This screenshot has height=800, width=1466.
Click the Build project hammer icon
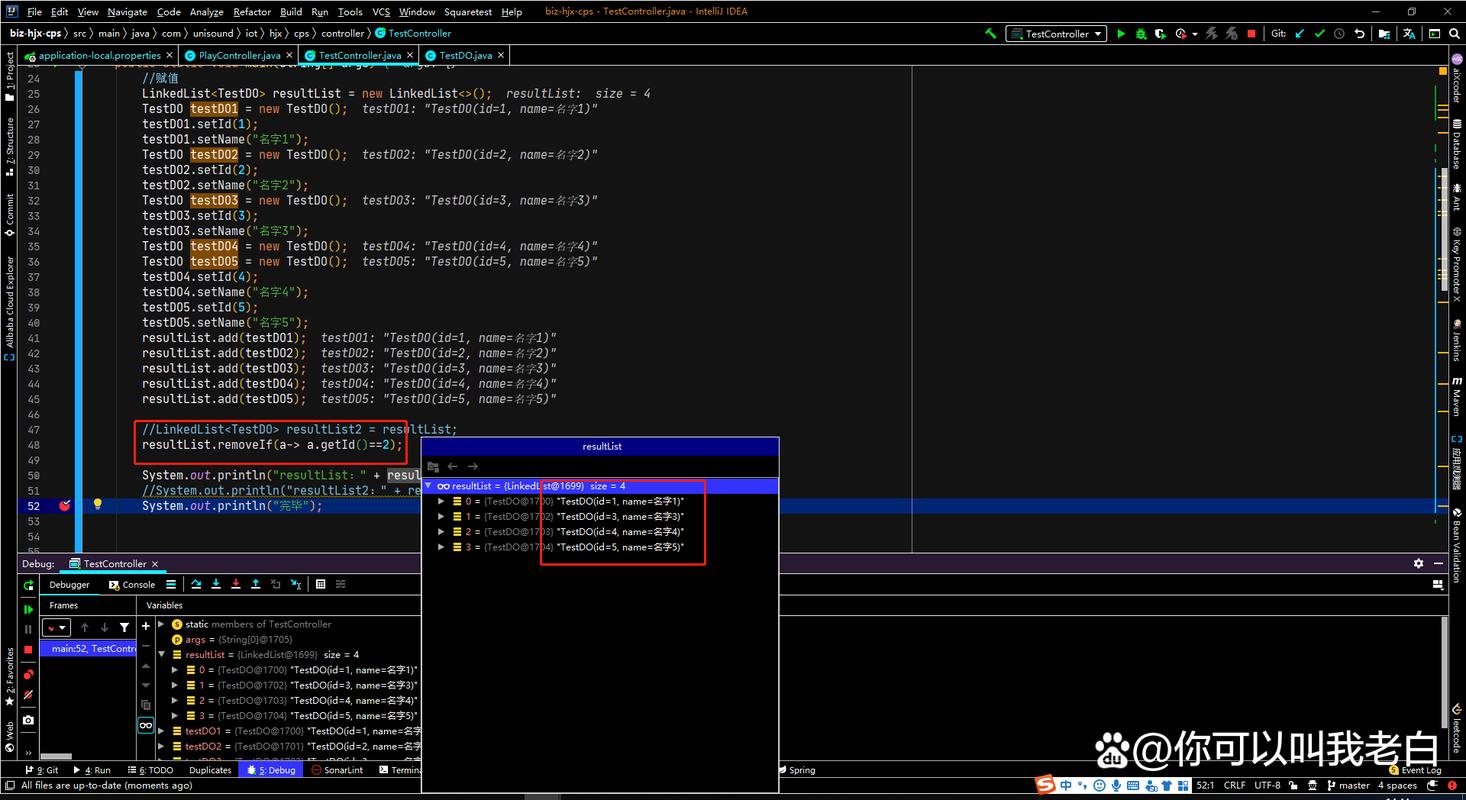point(990,33)
